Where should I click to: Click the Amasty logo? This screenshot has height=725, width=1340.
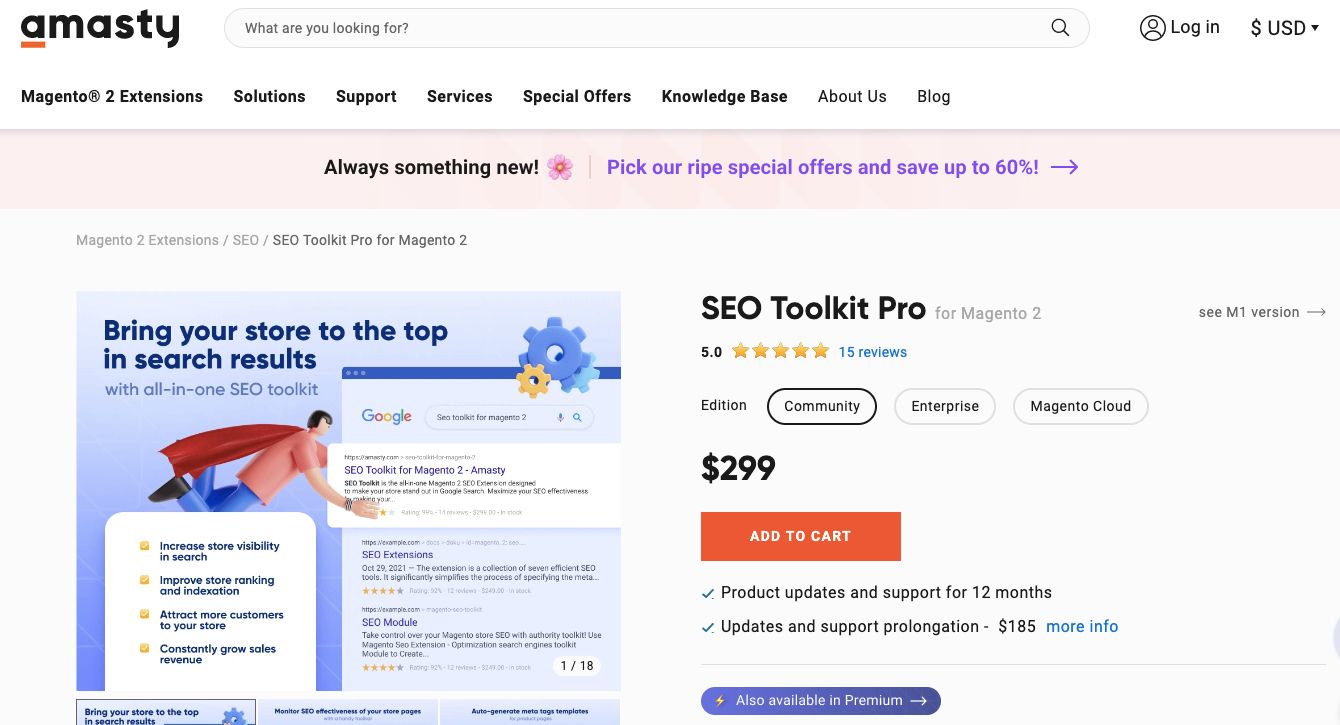[99, 29]
